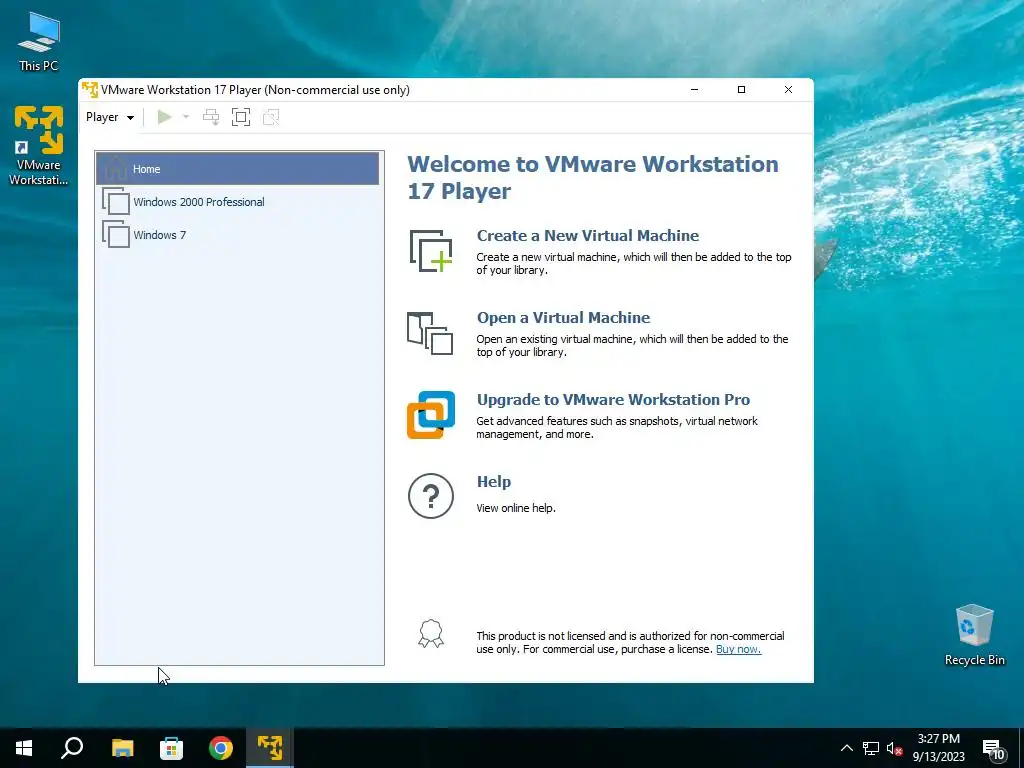Click the open virtual machine icon
The image size is (1024, 768).
430,333
